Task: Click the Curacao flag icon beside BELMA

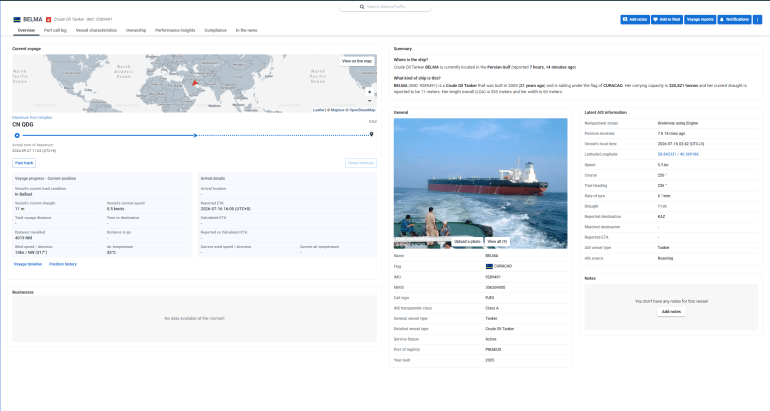Action: [x=17, y=20]
